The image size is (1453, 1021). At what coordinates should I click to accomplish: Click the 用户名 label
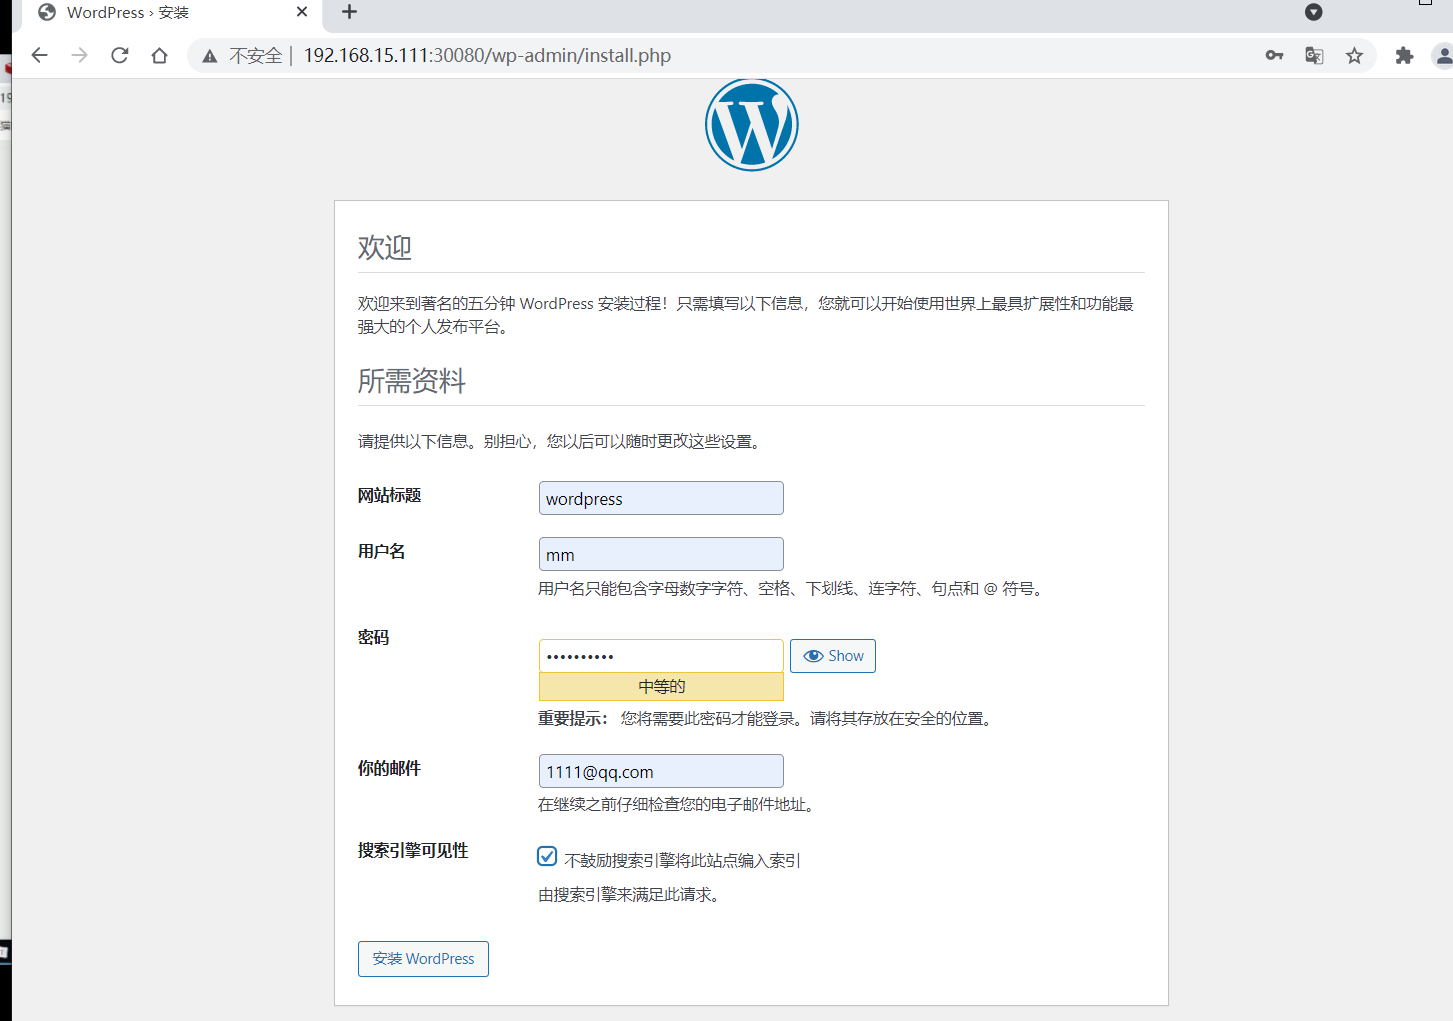382,551
